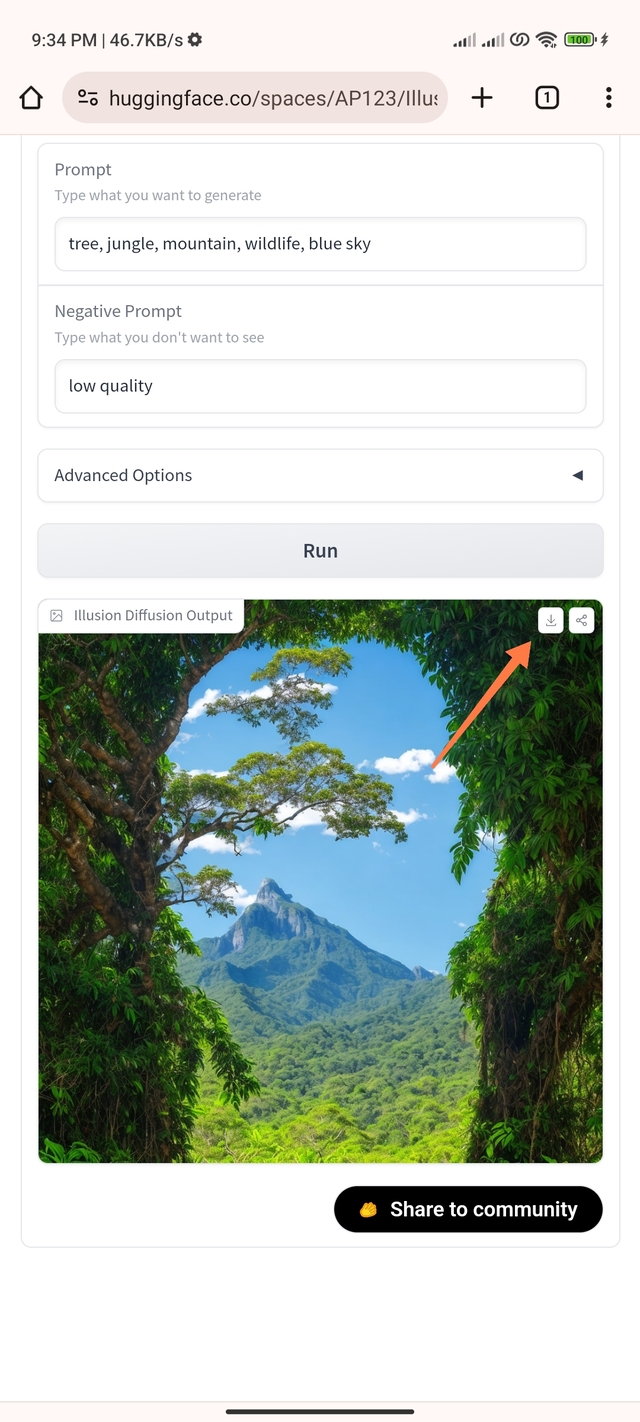Tap the bottom navigation gesture bar
The image size is (640, 1422).
click(x=320, y=1411)
